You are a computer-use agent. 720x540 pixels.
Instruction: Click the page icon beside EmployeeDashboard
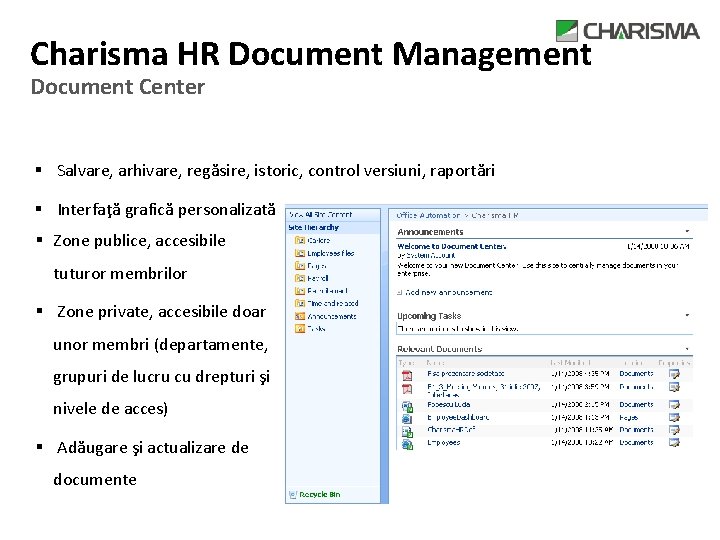point(407,418)
